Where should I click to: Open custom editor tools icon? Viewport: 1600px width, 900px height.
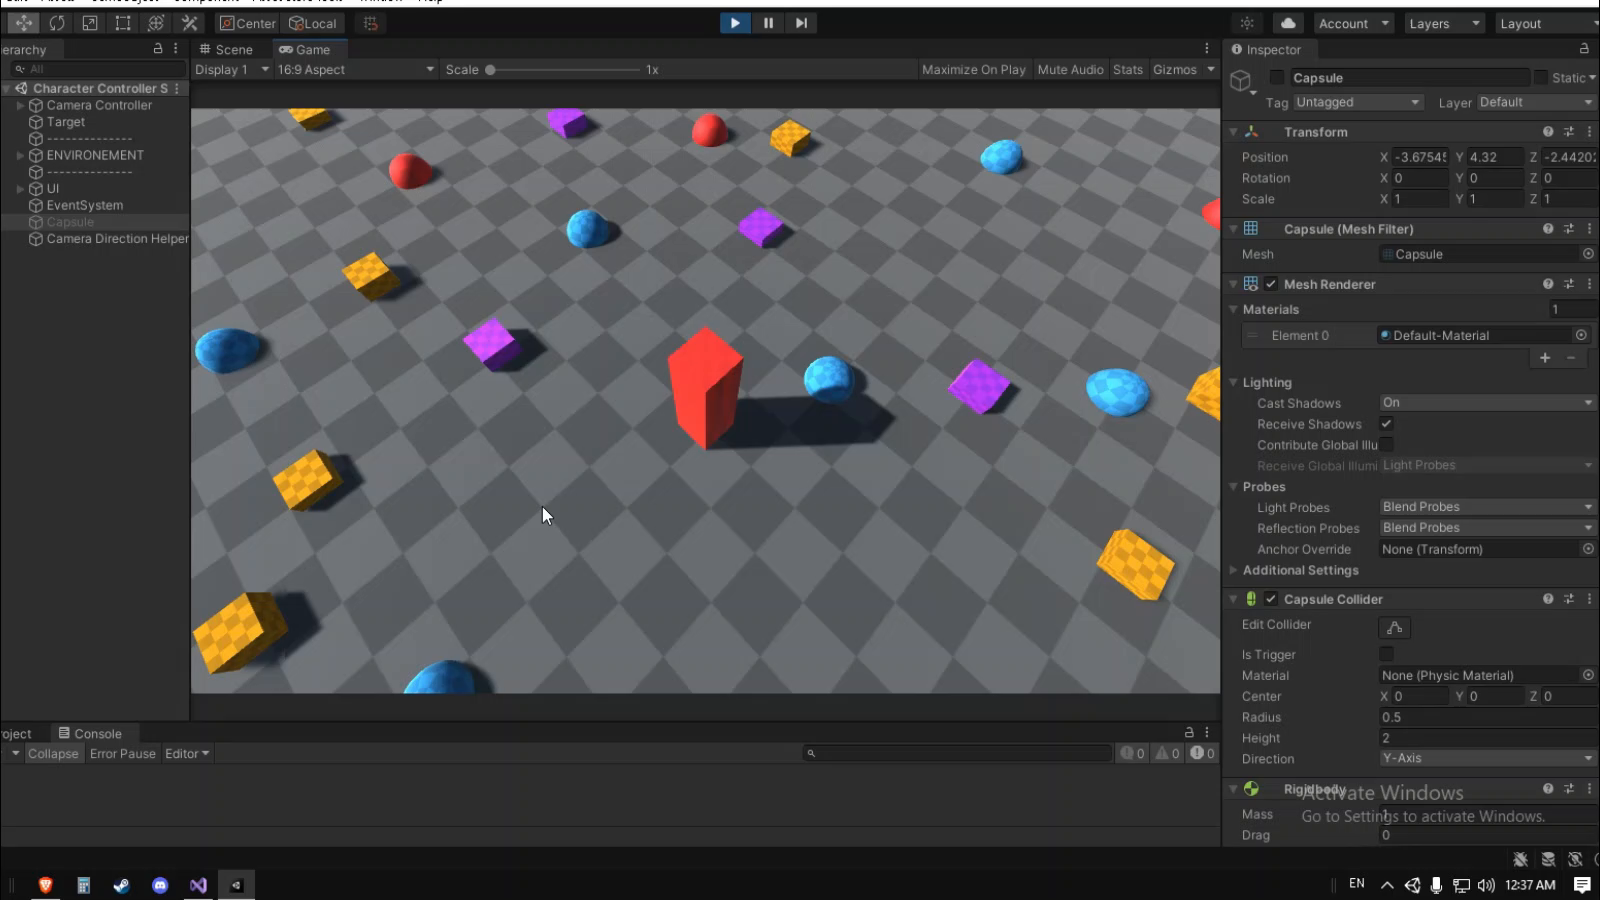tap(189, 23)
